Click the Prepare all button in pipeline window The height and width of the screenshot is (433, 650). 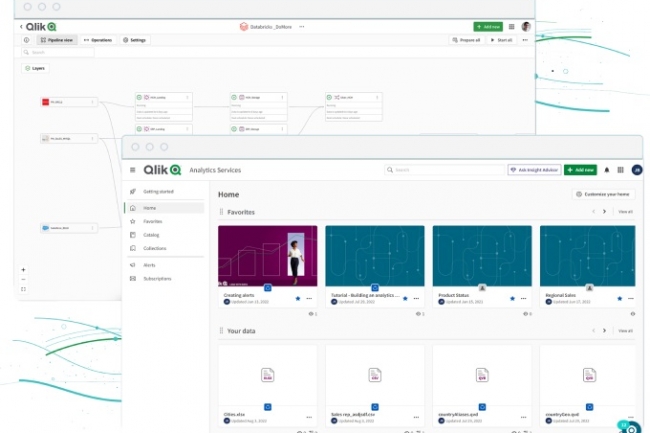466,40
